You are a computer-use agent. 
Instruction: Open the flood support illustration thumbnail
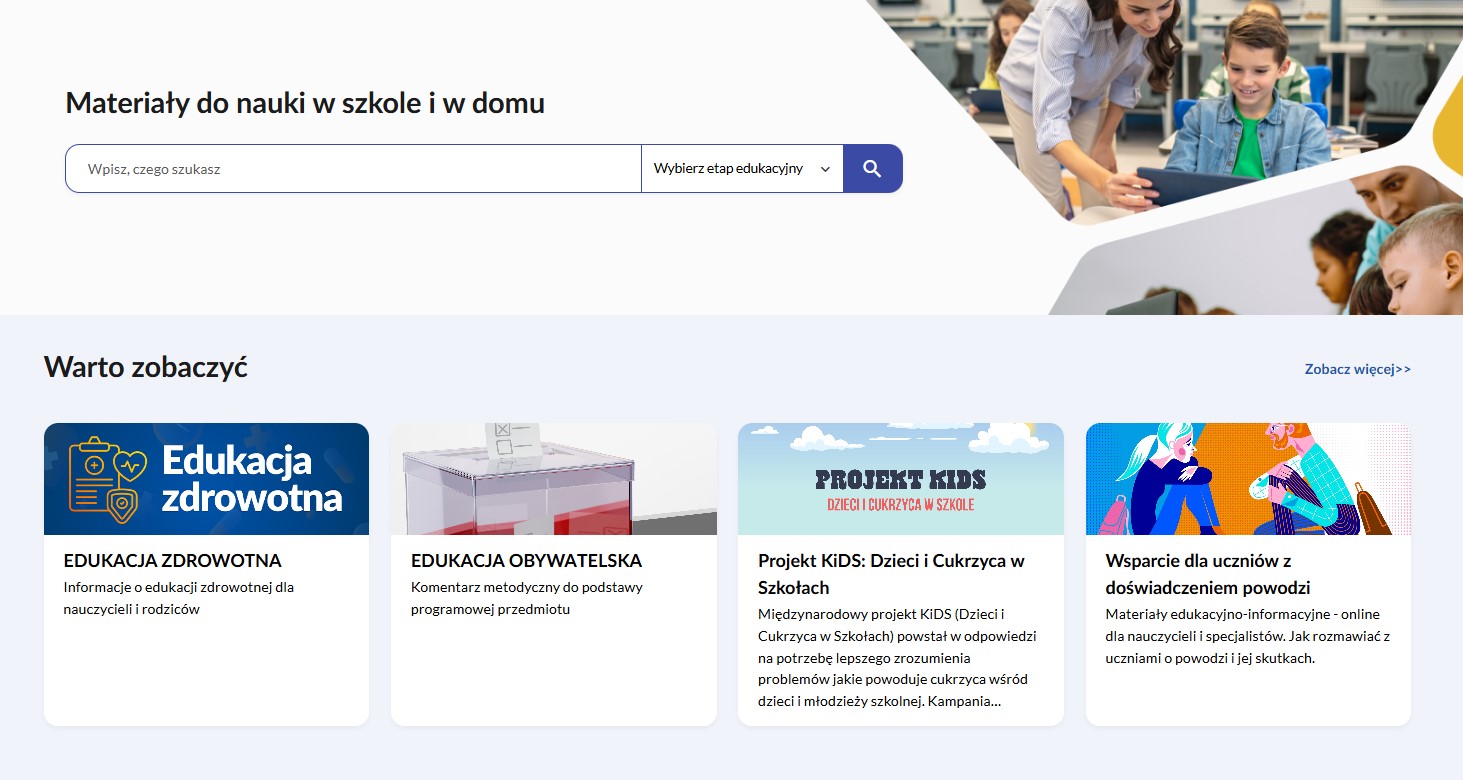click(1248, 479)
